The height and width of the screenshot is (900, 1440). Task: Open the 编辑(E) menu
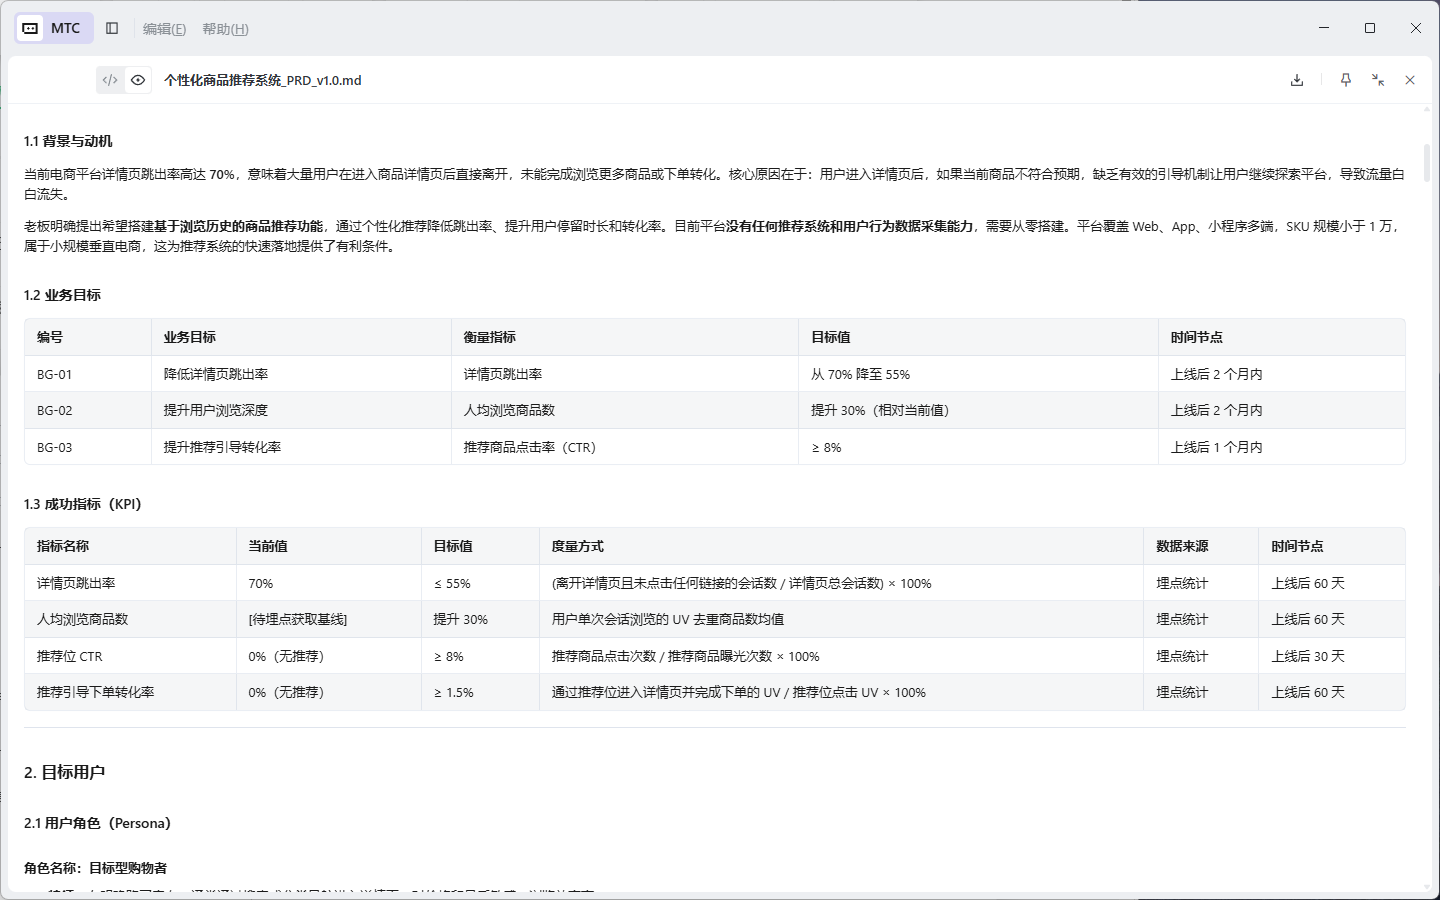tap(164, 29)
